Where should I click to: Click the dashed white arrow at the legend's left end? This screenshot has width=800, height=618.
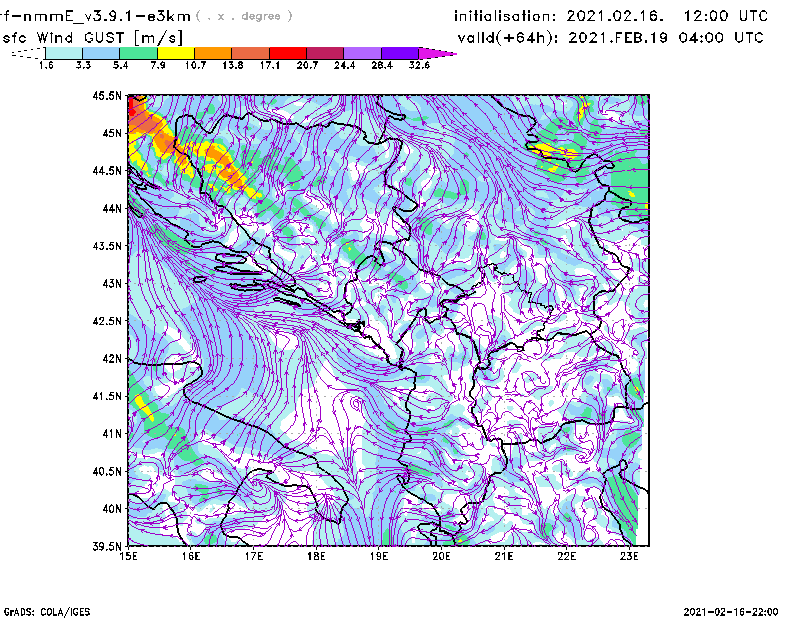[26, 53]
